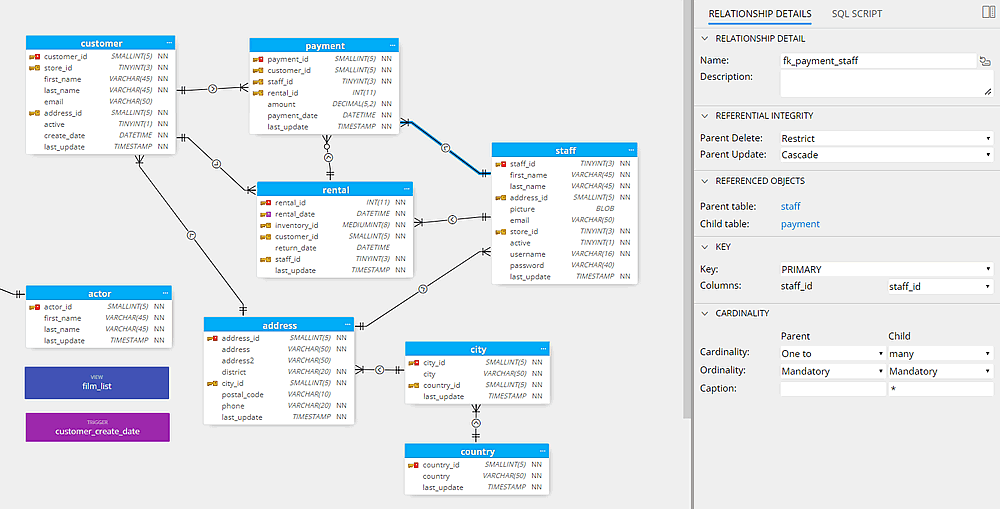Click the foreign key icon of store_id in staff

pyautogui.click(x=501, y=232)
